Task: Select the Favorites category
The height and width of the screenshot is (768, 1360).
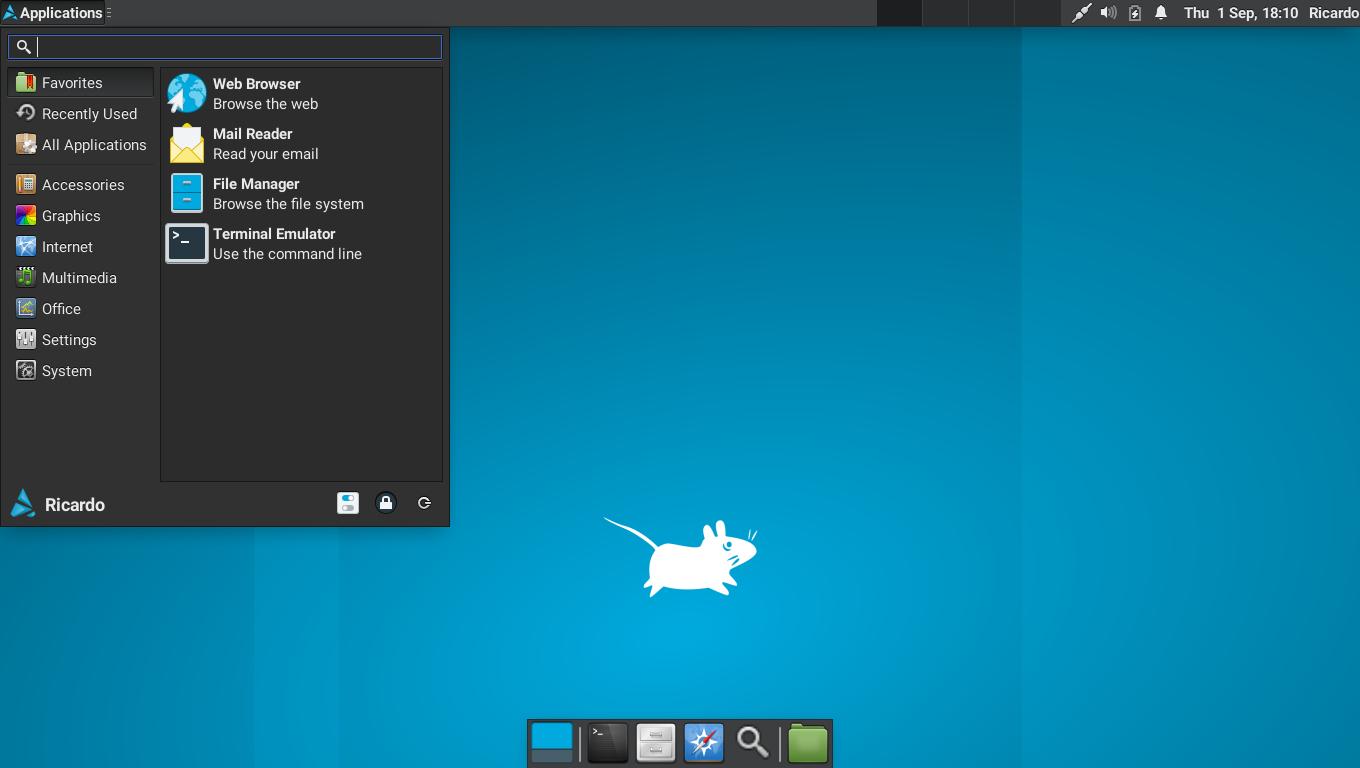Action: click(80, 83)
